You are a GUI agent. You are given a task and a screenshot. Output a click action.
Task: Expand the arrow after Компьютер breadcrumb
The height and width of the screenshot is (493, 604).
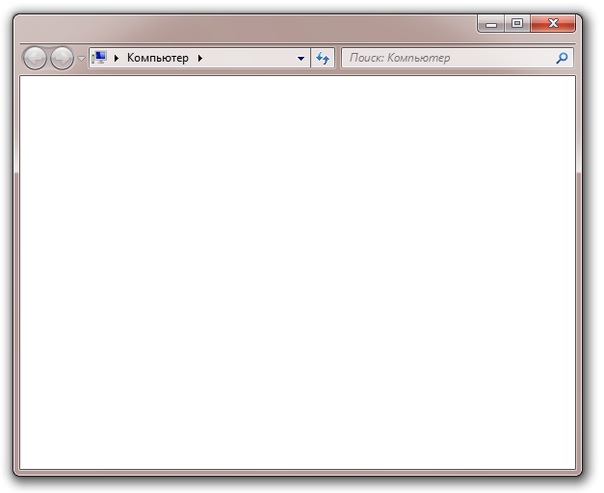point(200,58)
